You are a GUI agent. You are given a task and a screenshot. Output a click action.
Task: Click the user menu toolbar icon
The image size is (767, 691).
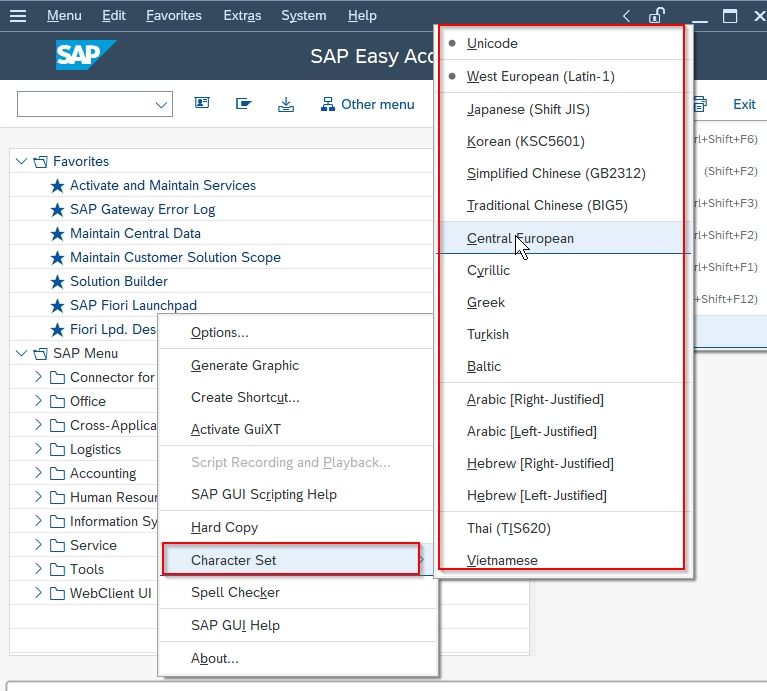pos(202,103)
